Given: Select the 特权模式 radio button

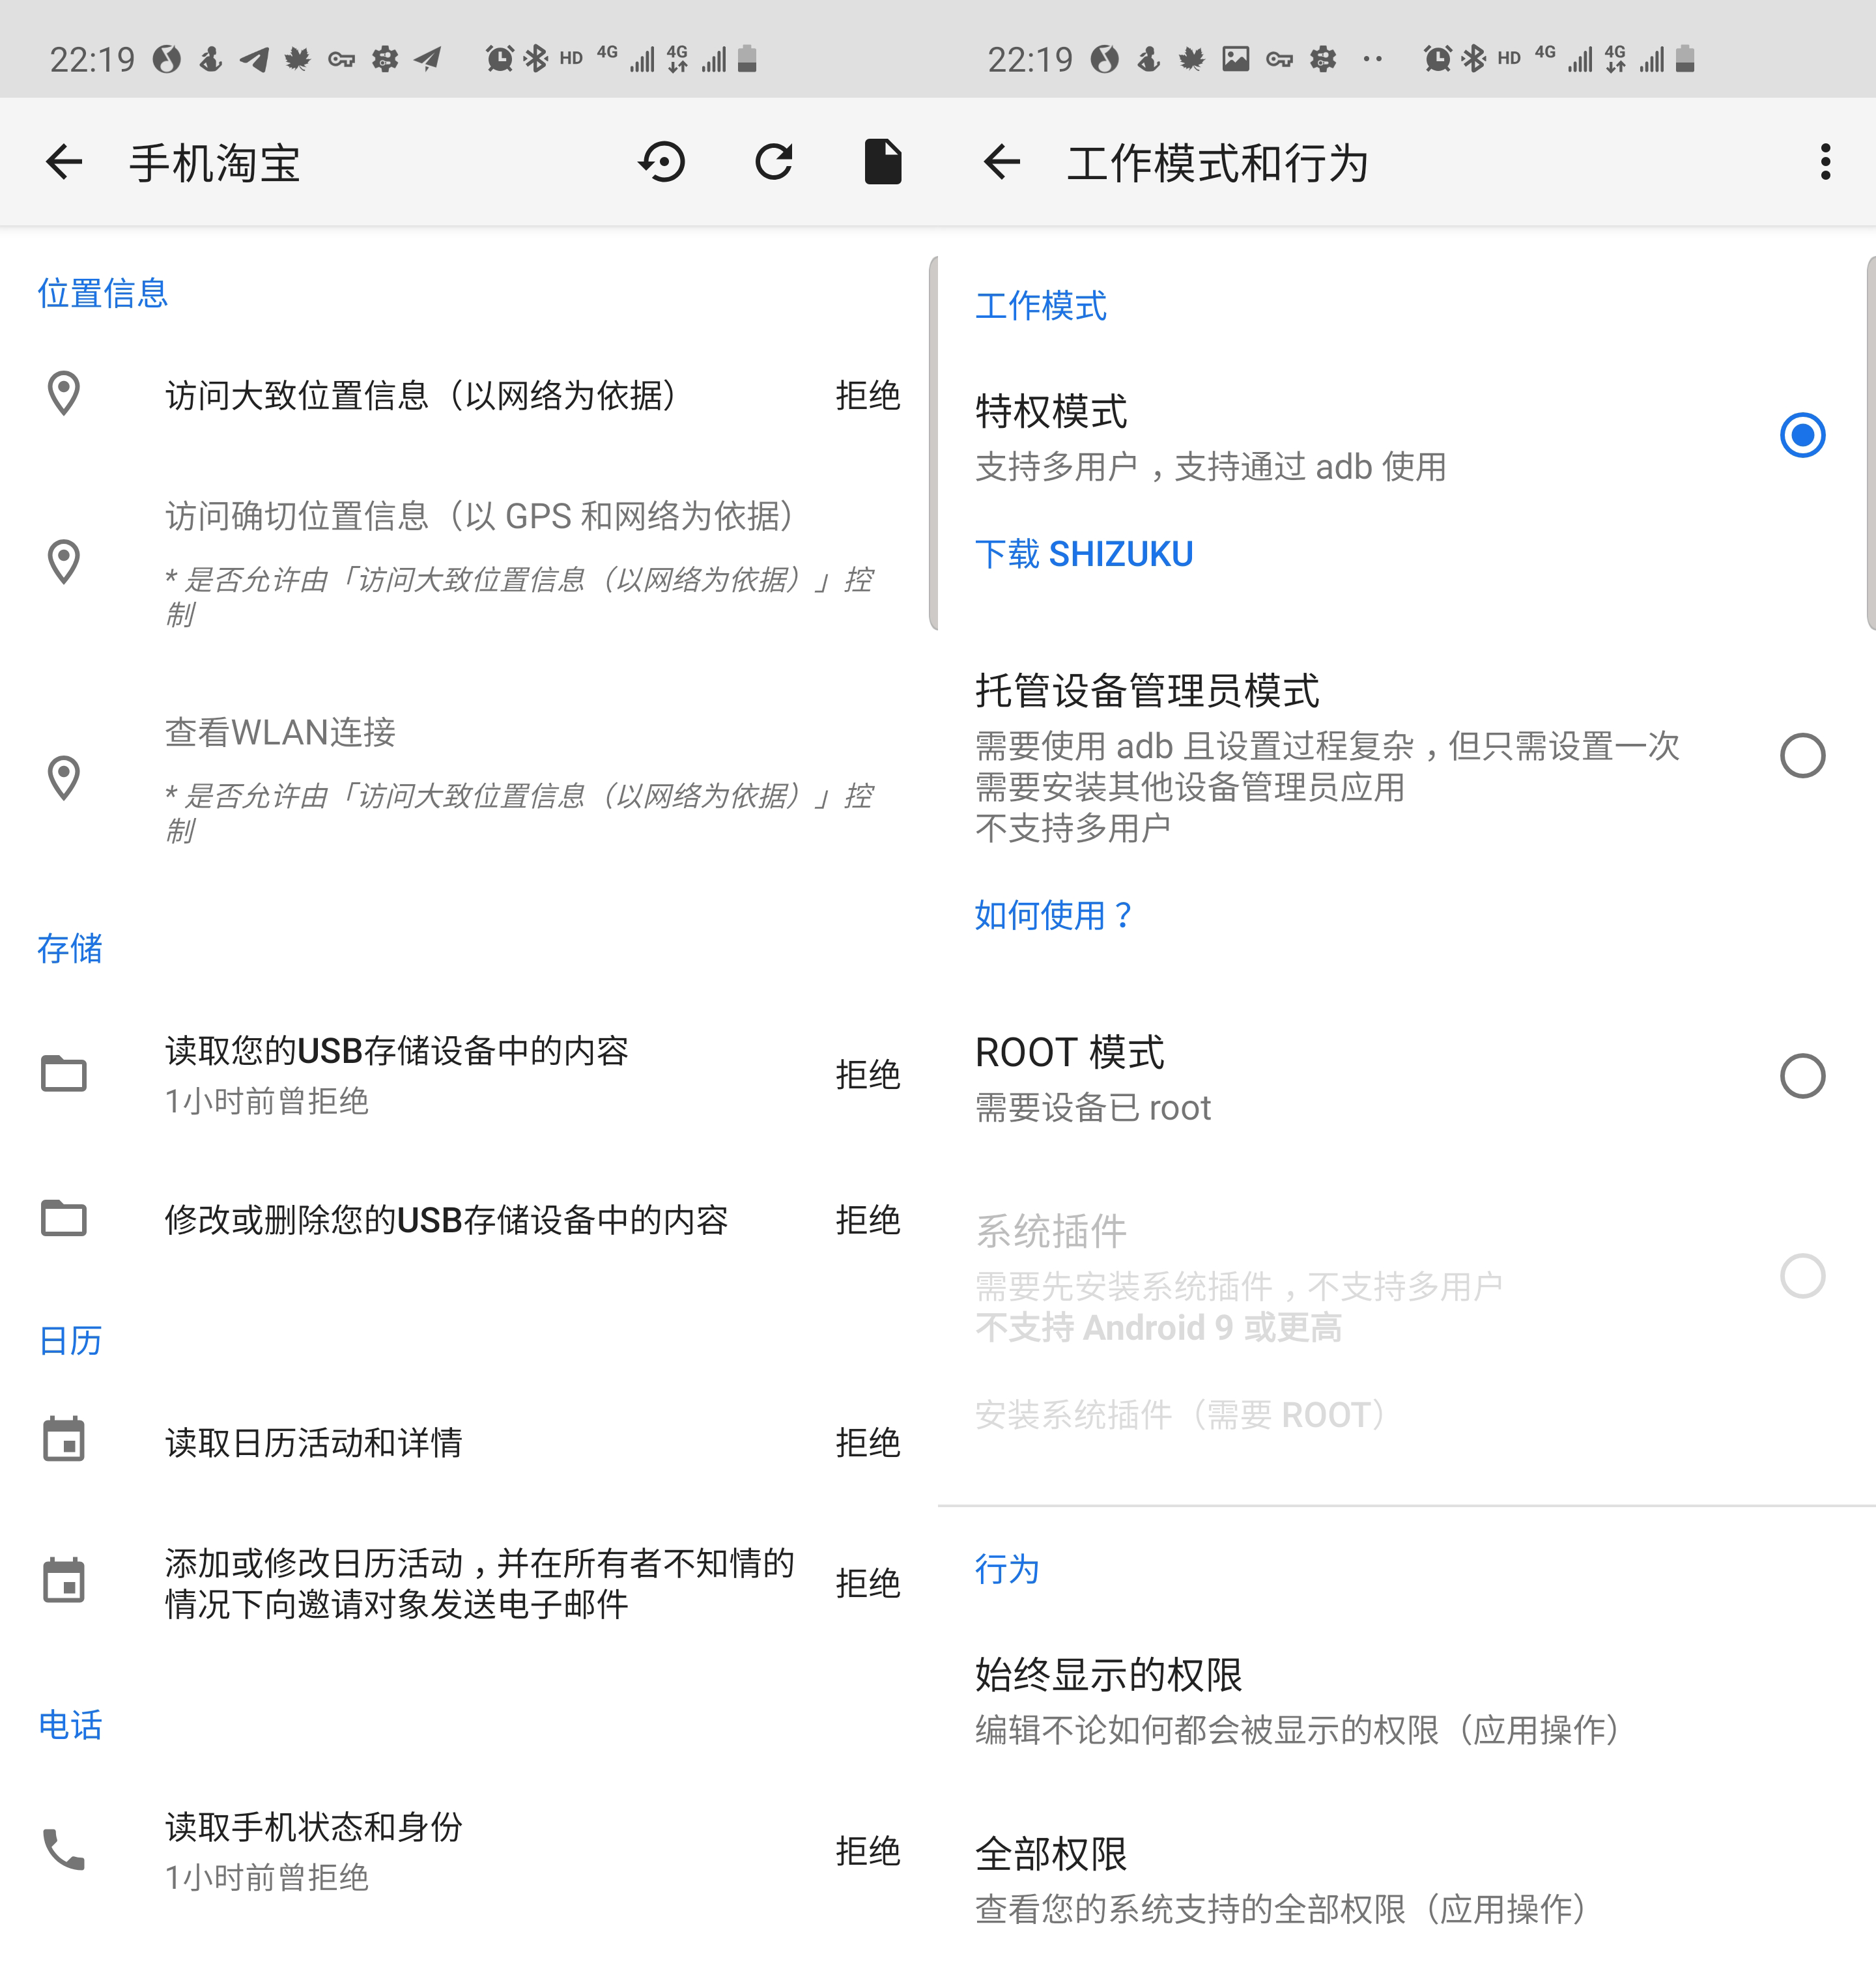Looking at the screenshot, I should click(1802, 435).
